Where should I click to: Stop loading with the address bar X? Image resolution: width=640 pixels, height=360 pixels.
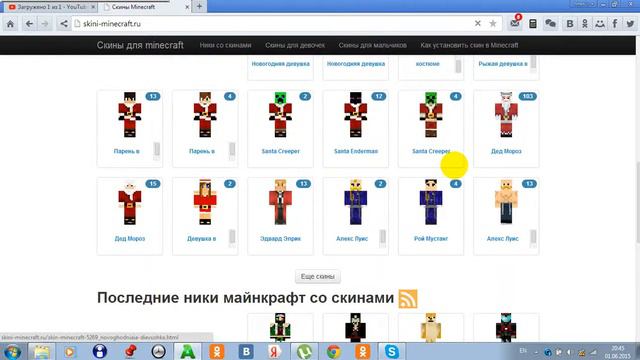[478, 24]
